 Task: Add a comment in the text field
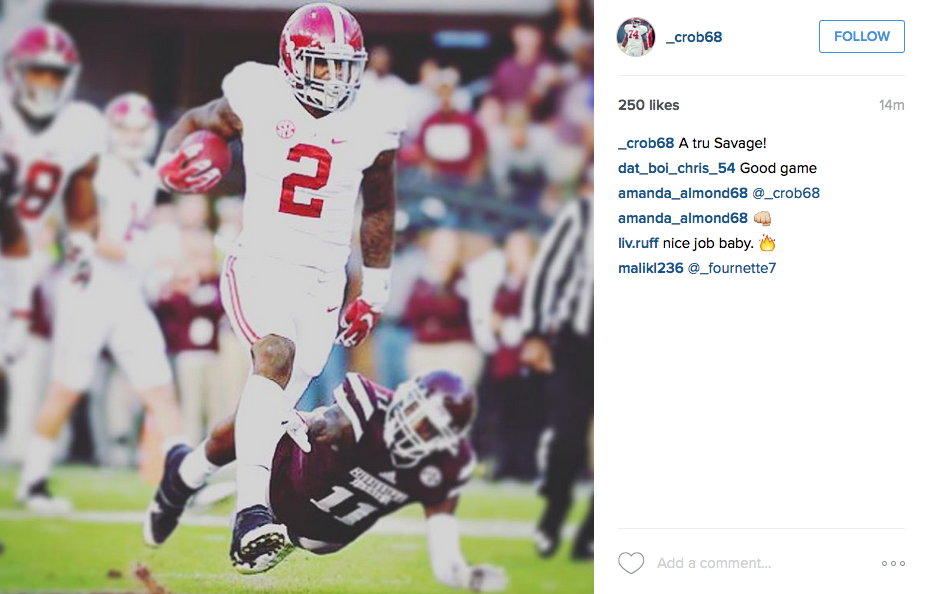763,563
